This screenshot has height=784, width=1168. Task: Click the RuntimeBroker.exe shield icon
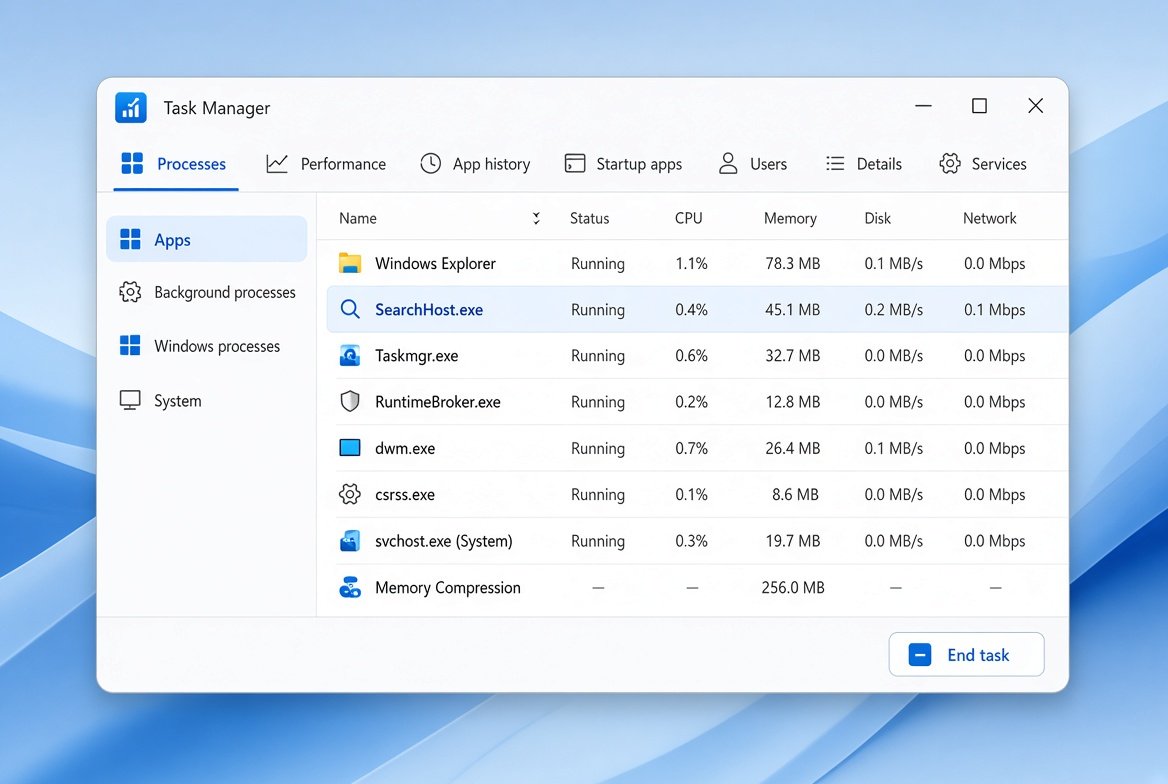pos(350,402)
